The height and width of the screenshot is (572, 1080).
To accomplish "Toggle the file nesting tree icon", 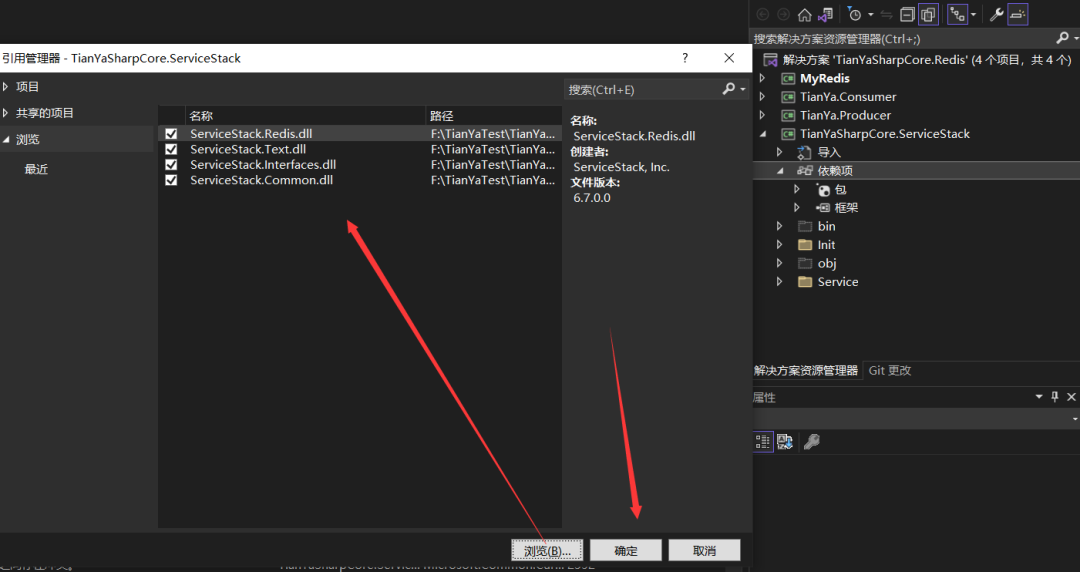I will [957, 14].
